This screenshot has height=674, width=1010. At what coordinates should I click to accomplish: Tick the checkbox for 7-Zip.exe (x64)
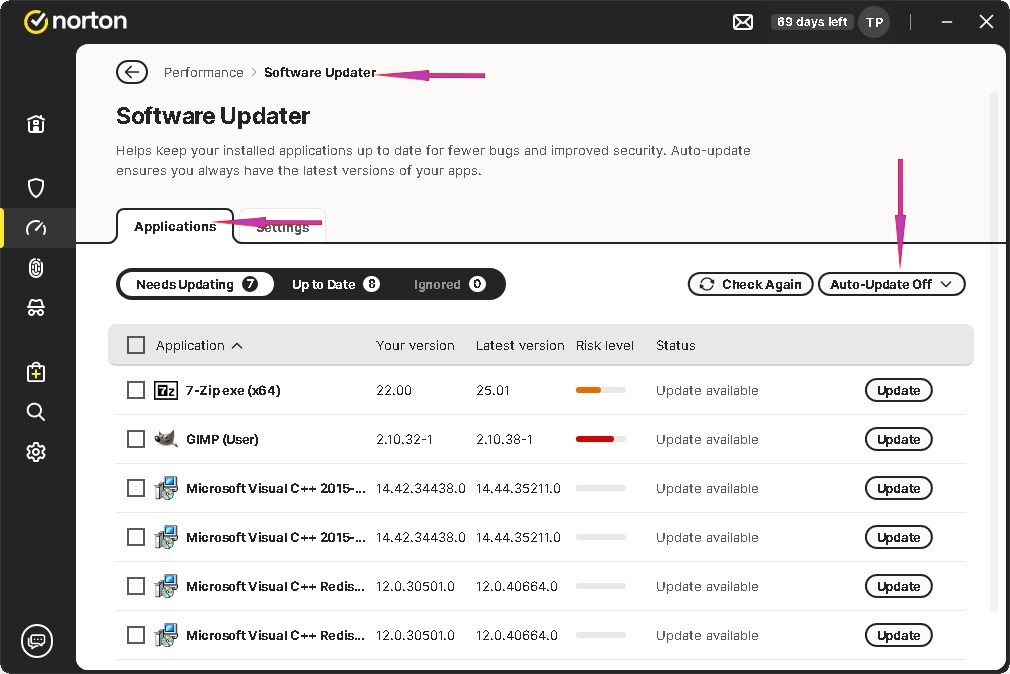(136, 390)
